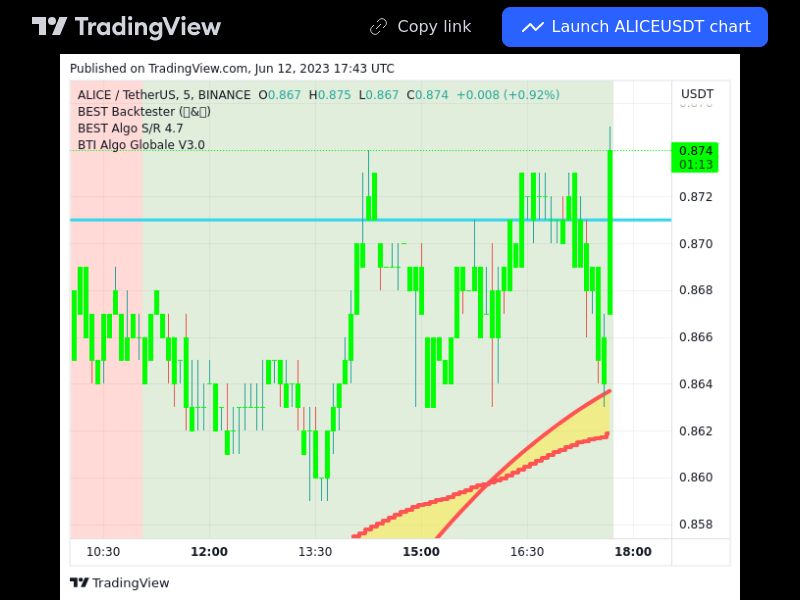Click the TradingView logo in the header
The image size is (800, 600).
point(126,27)
